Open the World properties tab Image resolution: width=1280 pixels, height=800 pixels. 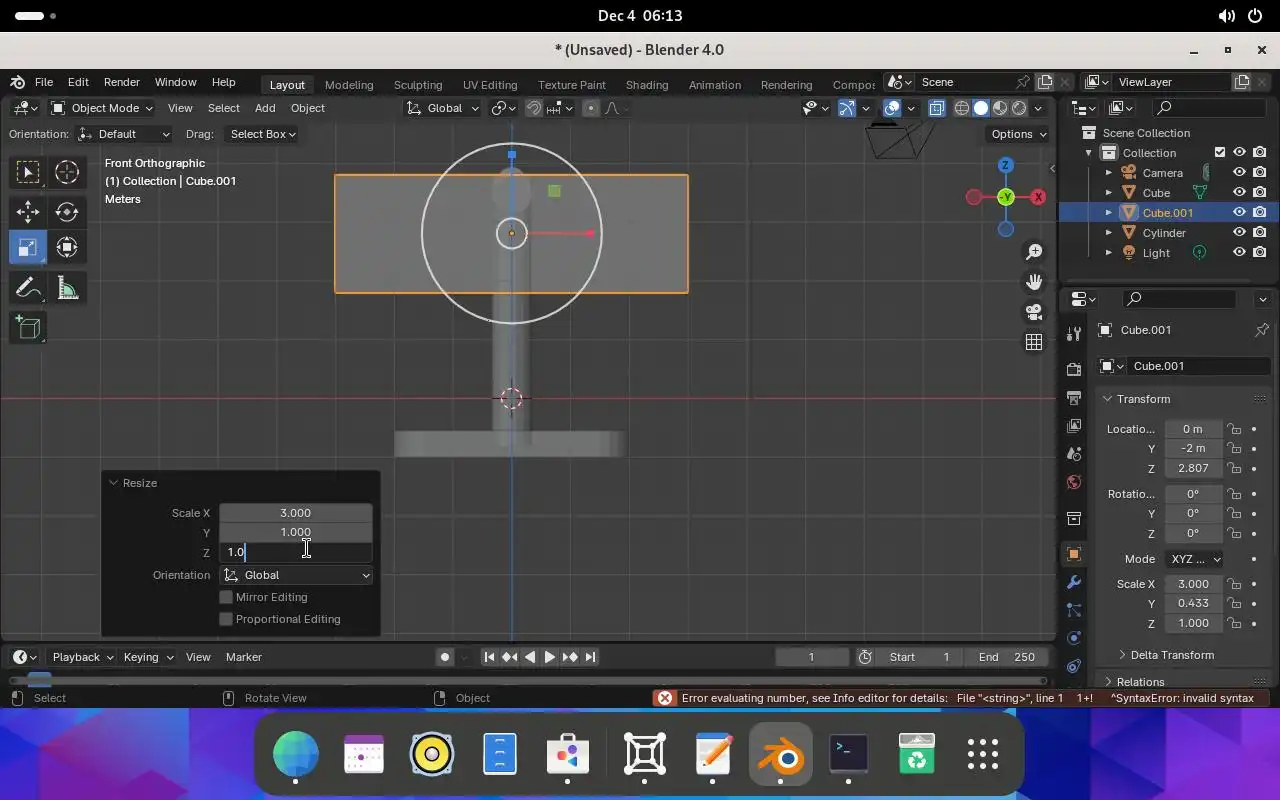(1074, 482)
